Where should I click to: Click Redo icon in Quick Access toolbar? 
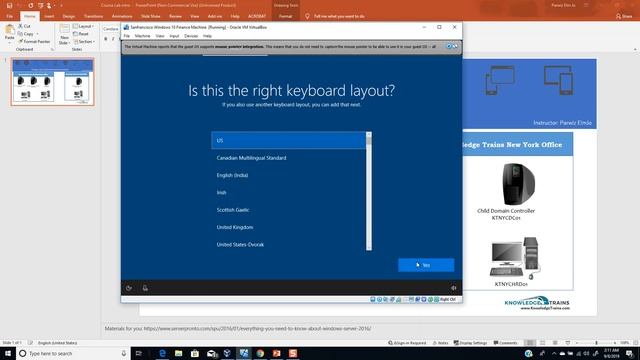pos(31,6)
